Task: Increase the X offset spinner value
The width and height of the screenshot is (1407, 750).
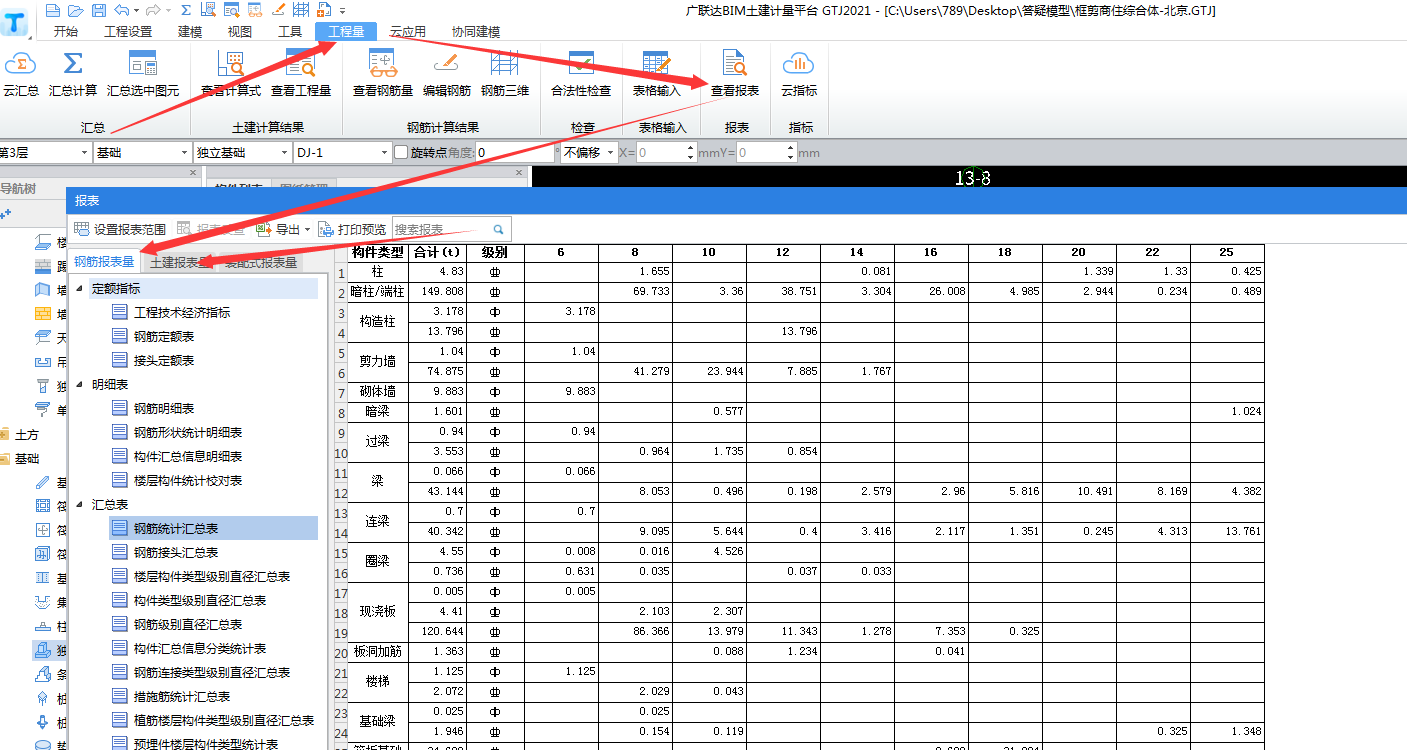Action: (690, 148)
